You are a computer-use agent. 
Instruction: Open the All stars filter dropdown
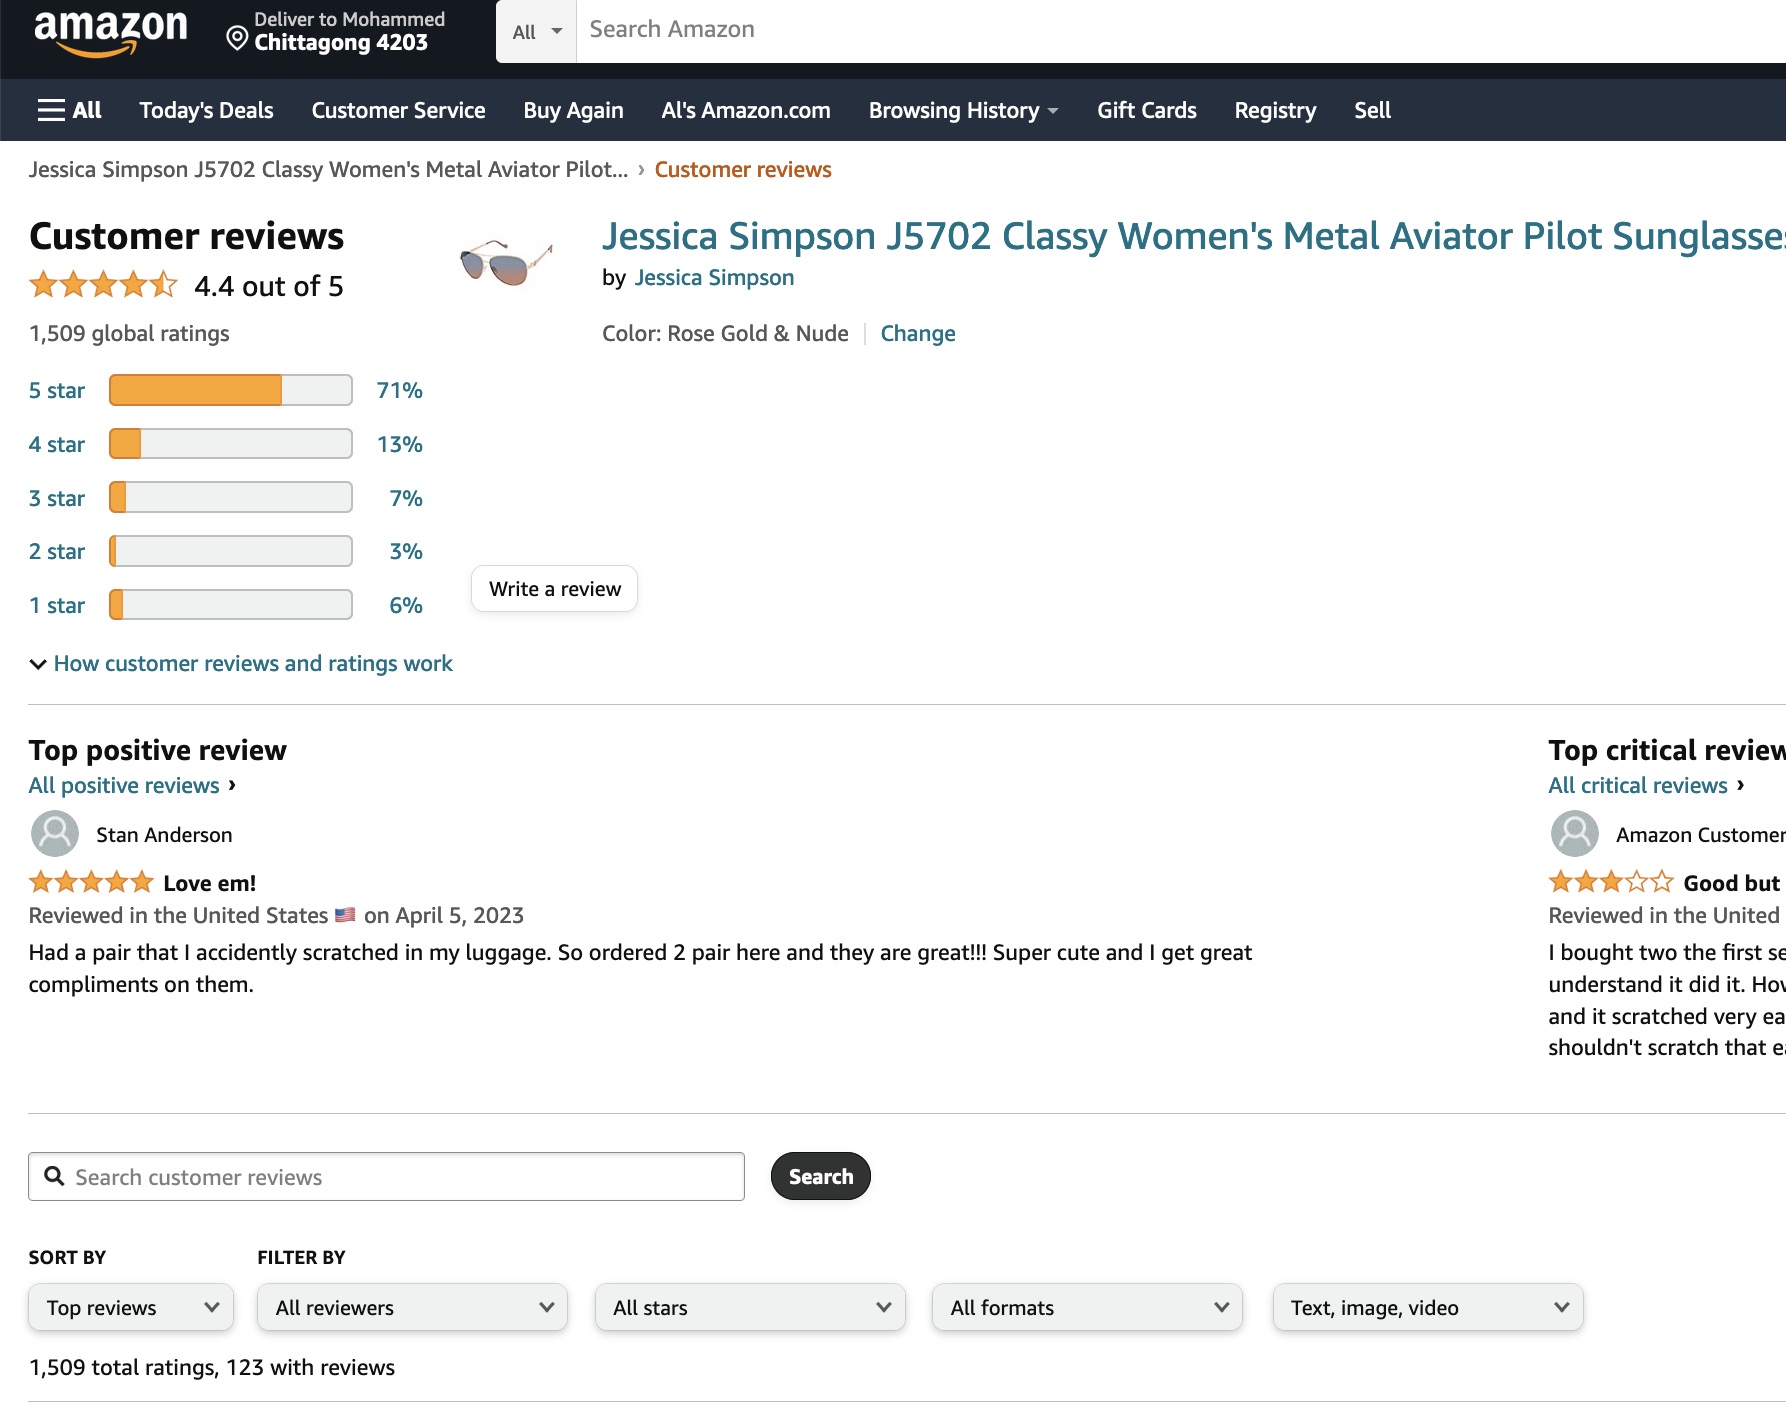(x=750, y=1307)
